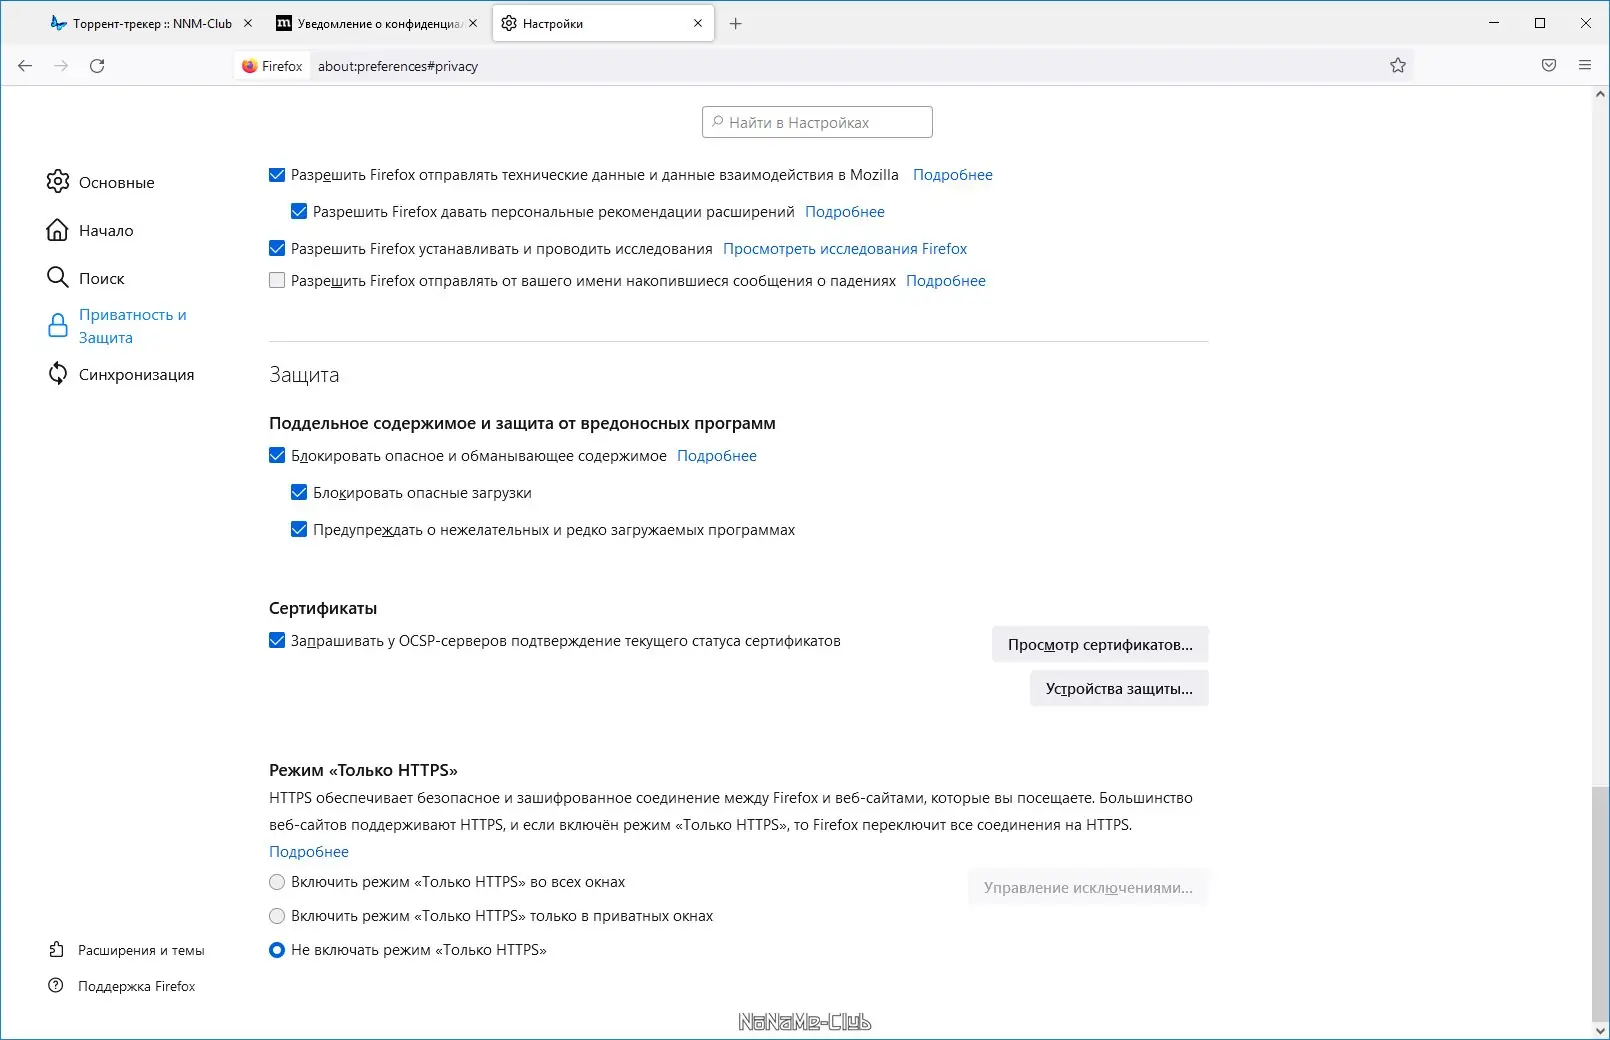The image size is (1610, 1040).
Task: Open the Pocket save icon
Action: [x=1549, y=66]
